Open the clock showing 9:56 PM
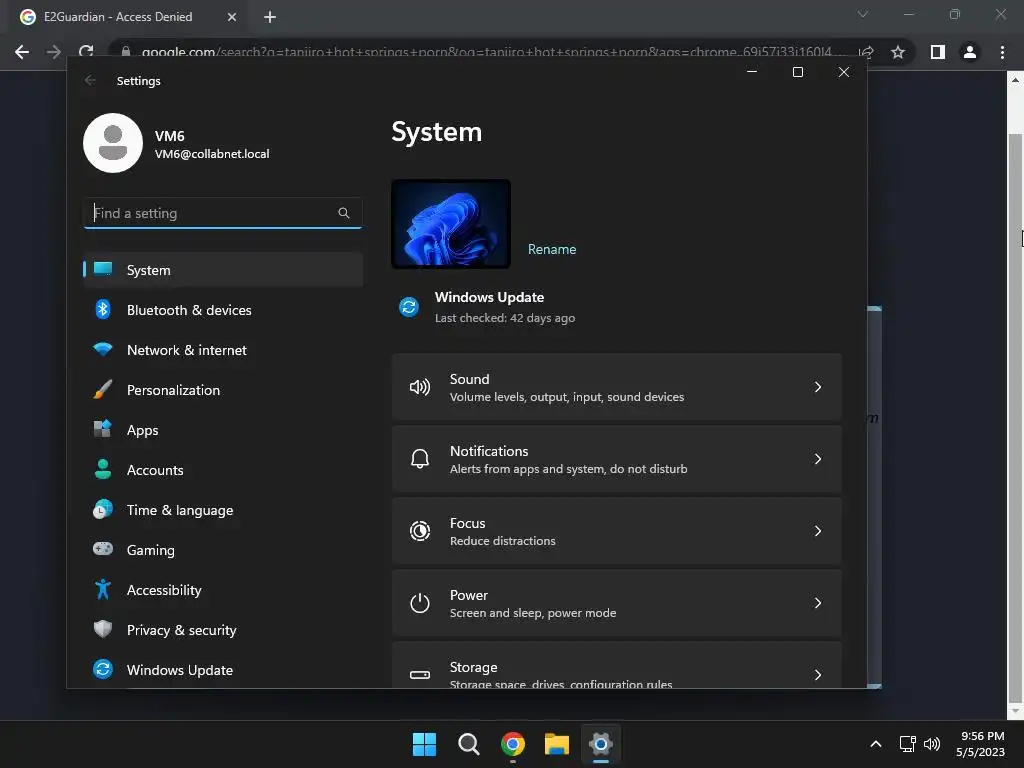This screenshot has height=768, width=1024. pyautogui.click(x=980, y=744)
